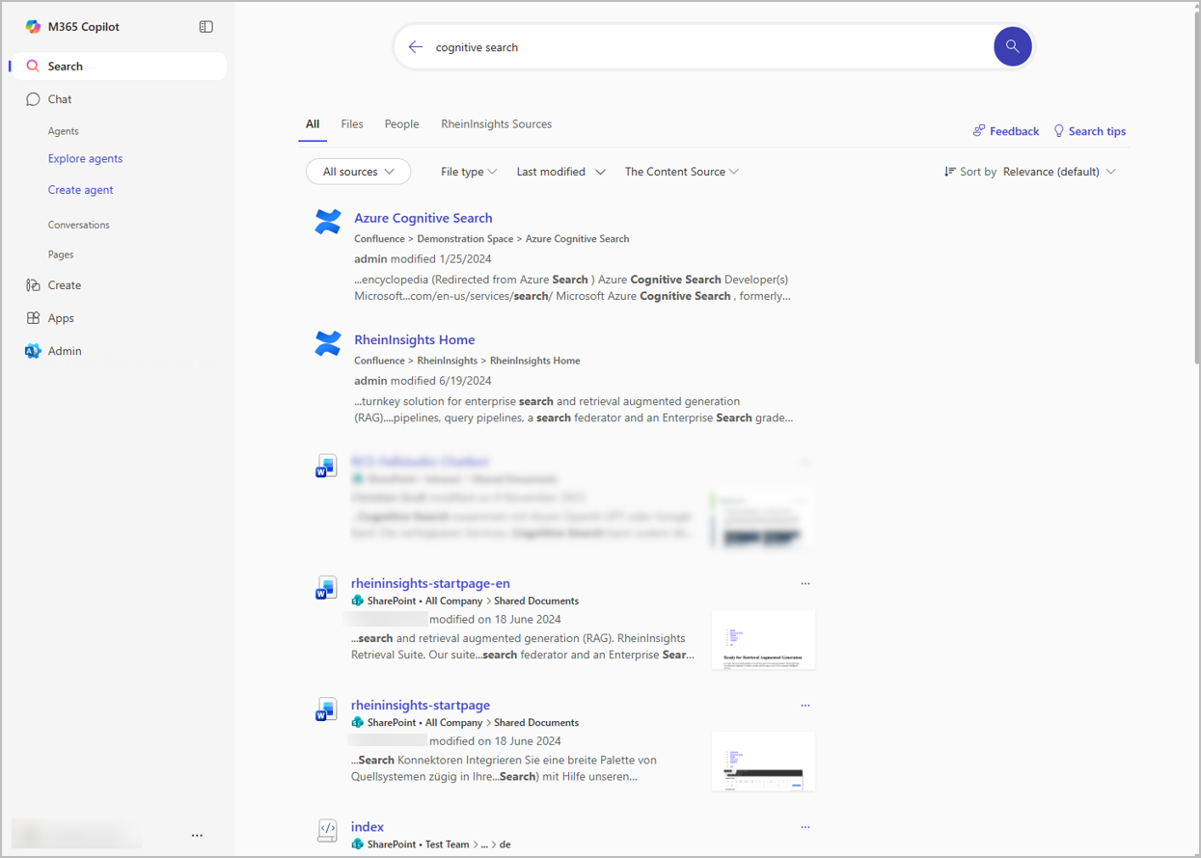Open the Create section in sidebar
This screenshot has width=1201, height=858.
click(x=64, y=285)
